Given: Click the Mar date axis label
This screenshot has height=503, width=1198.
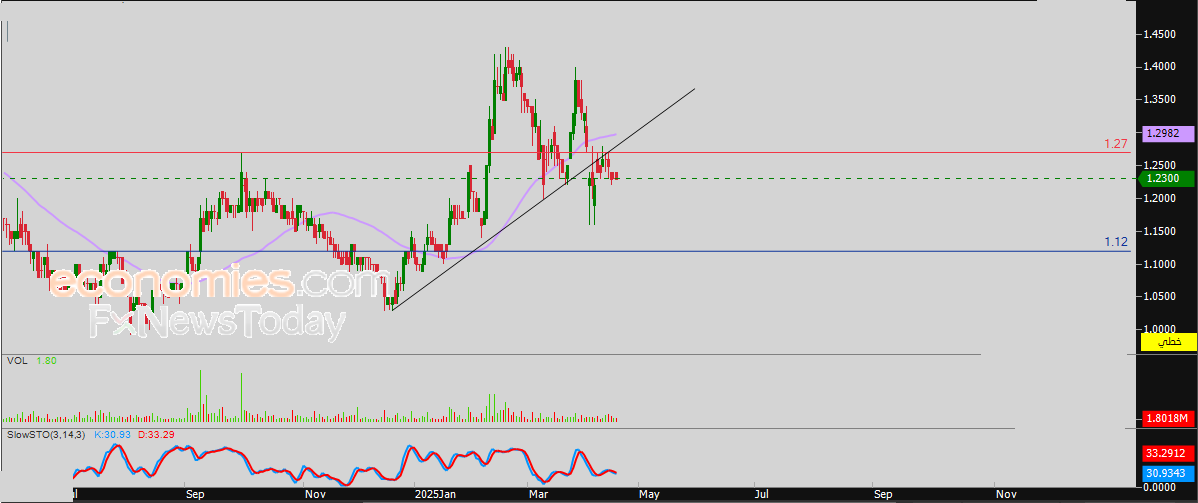Looking at the screenshot, I should point(539,495).
